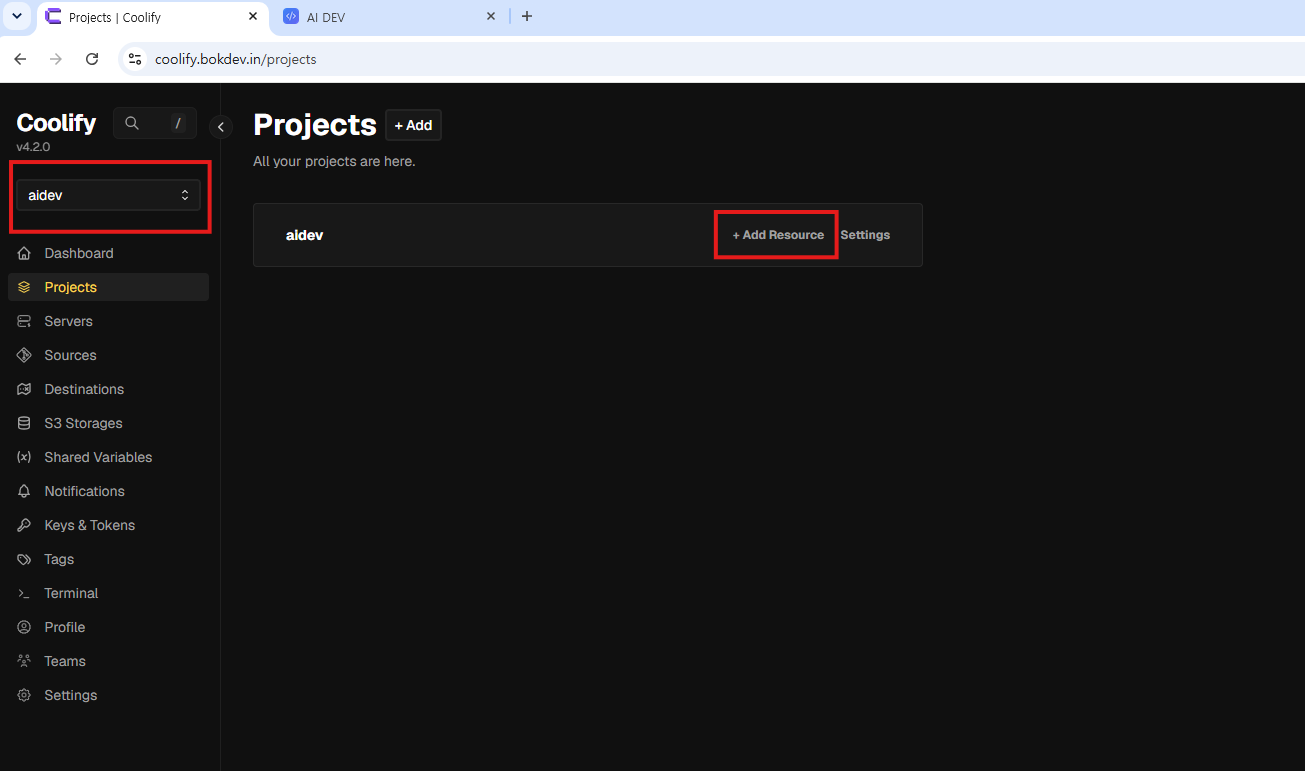Viewport: 1305px width, 771px height.
Task: Close the AI DEV tab
Action: [x=491, y=16]
